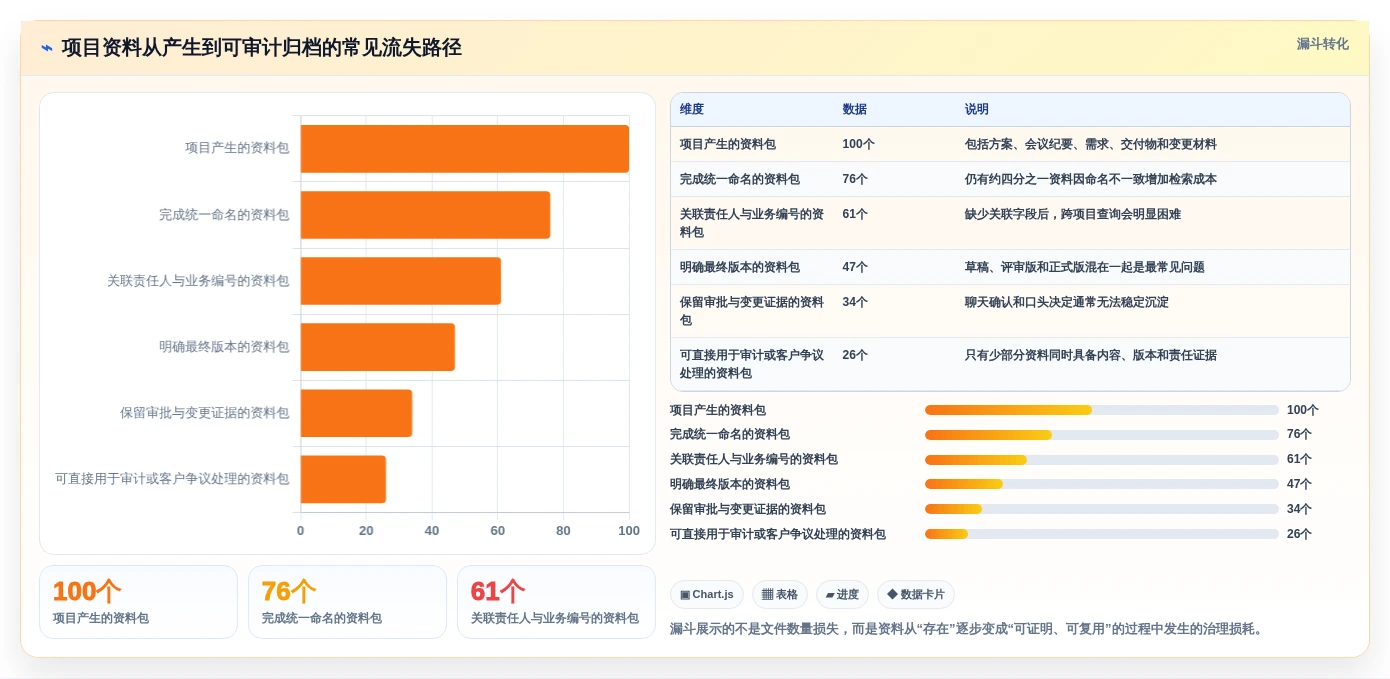Click the chart bar for 项目产生的资料包
The height and width of the screenshot is (679, 1390).
[465, 149]
